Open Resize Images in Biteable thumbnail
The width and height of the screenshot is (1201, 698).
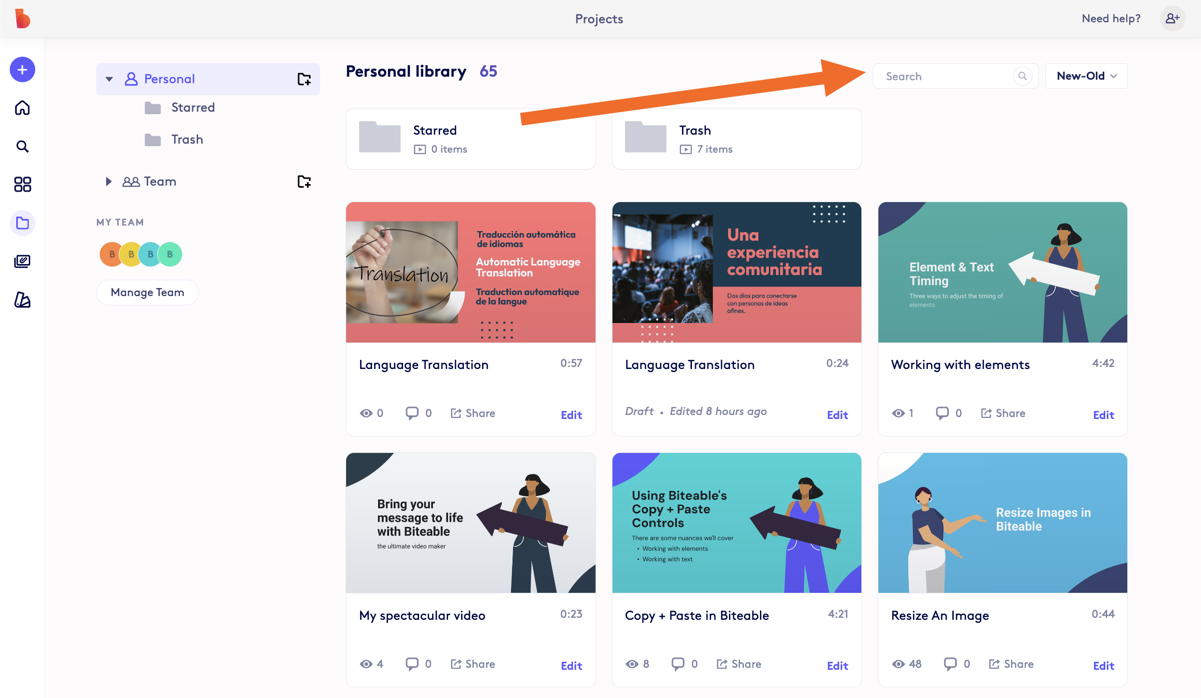pyautogui.click(x=1003, y=523)
